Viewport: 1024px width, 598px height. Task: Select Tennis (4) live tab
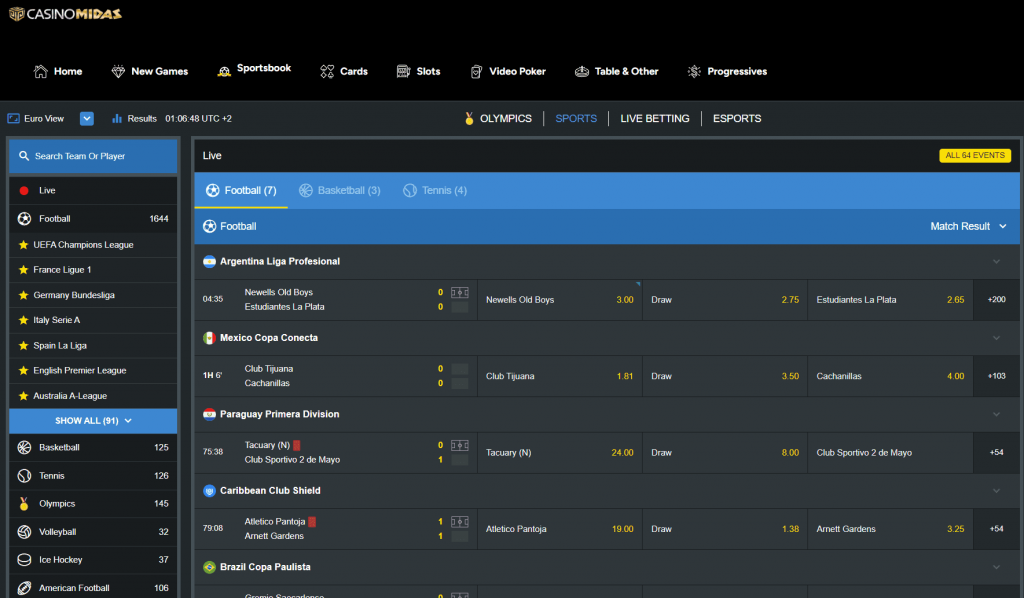tap(435, 191)
